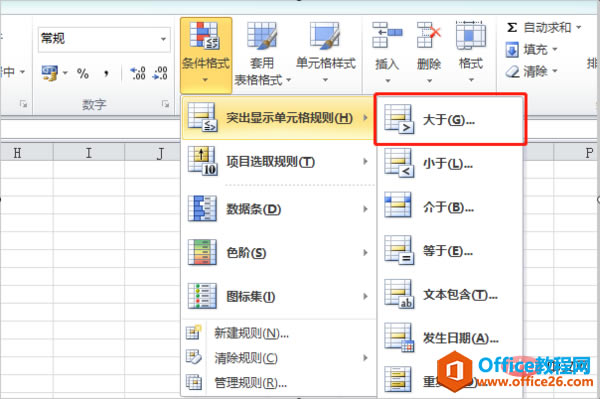The image size is (600, 399).
Task: Select 大于(G) greater than rule
Action: [450, 119]
